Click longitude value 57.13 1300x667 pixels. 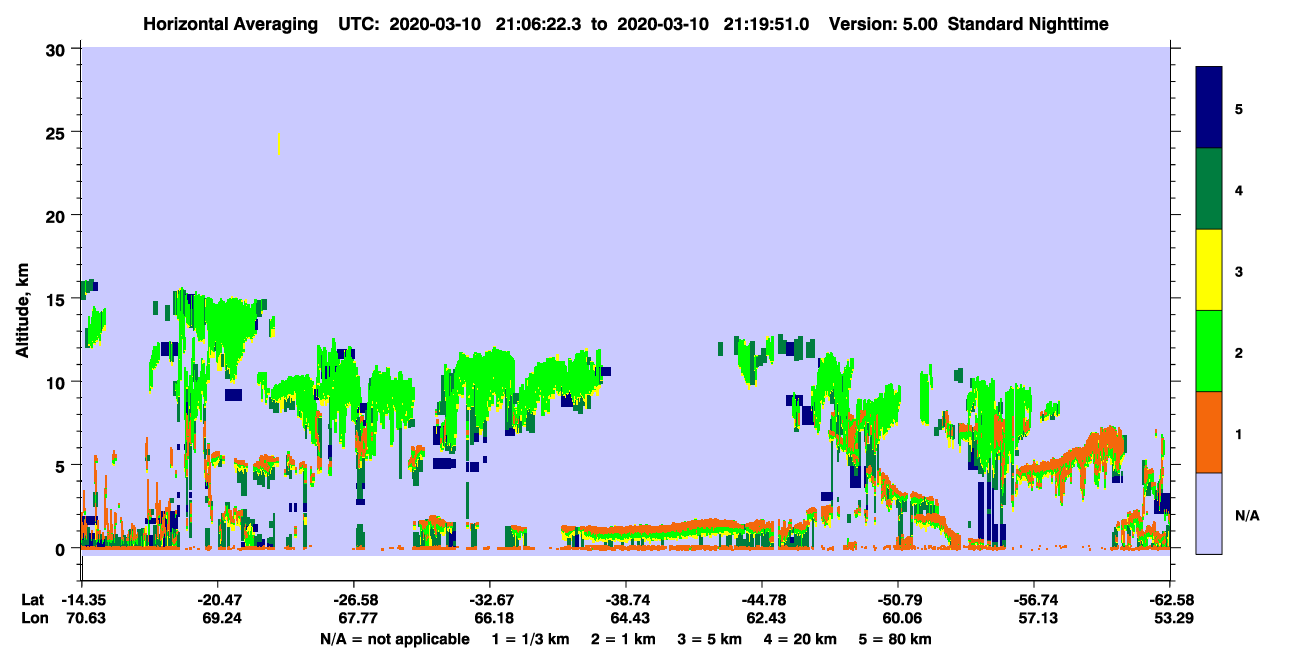pyautogui.click(x=1038, y=619)
